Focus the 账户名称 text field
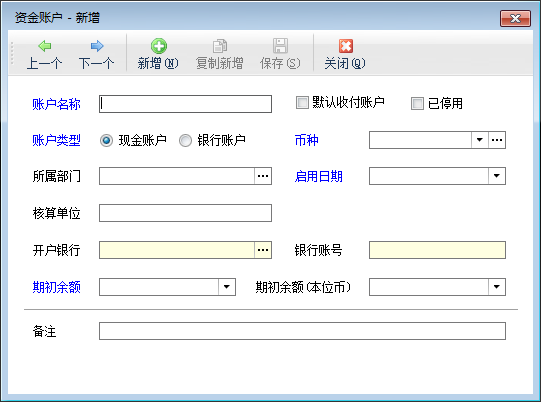 (x=185, y=104)
